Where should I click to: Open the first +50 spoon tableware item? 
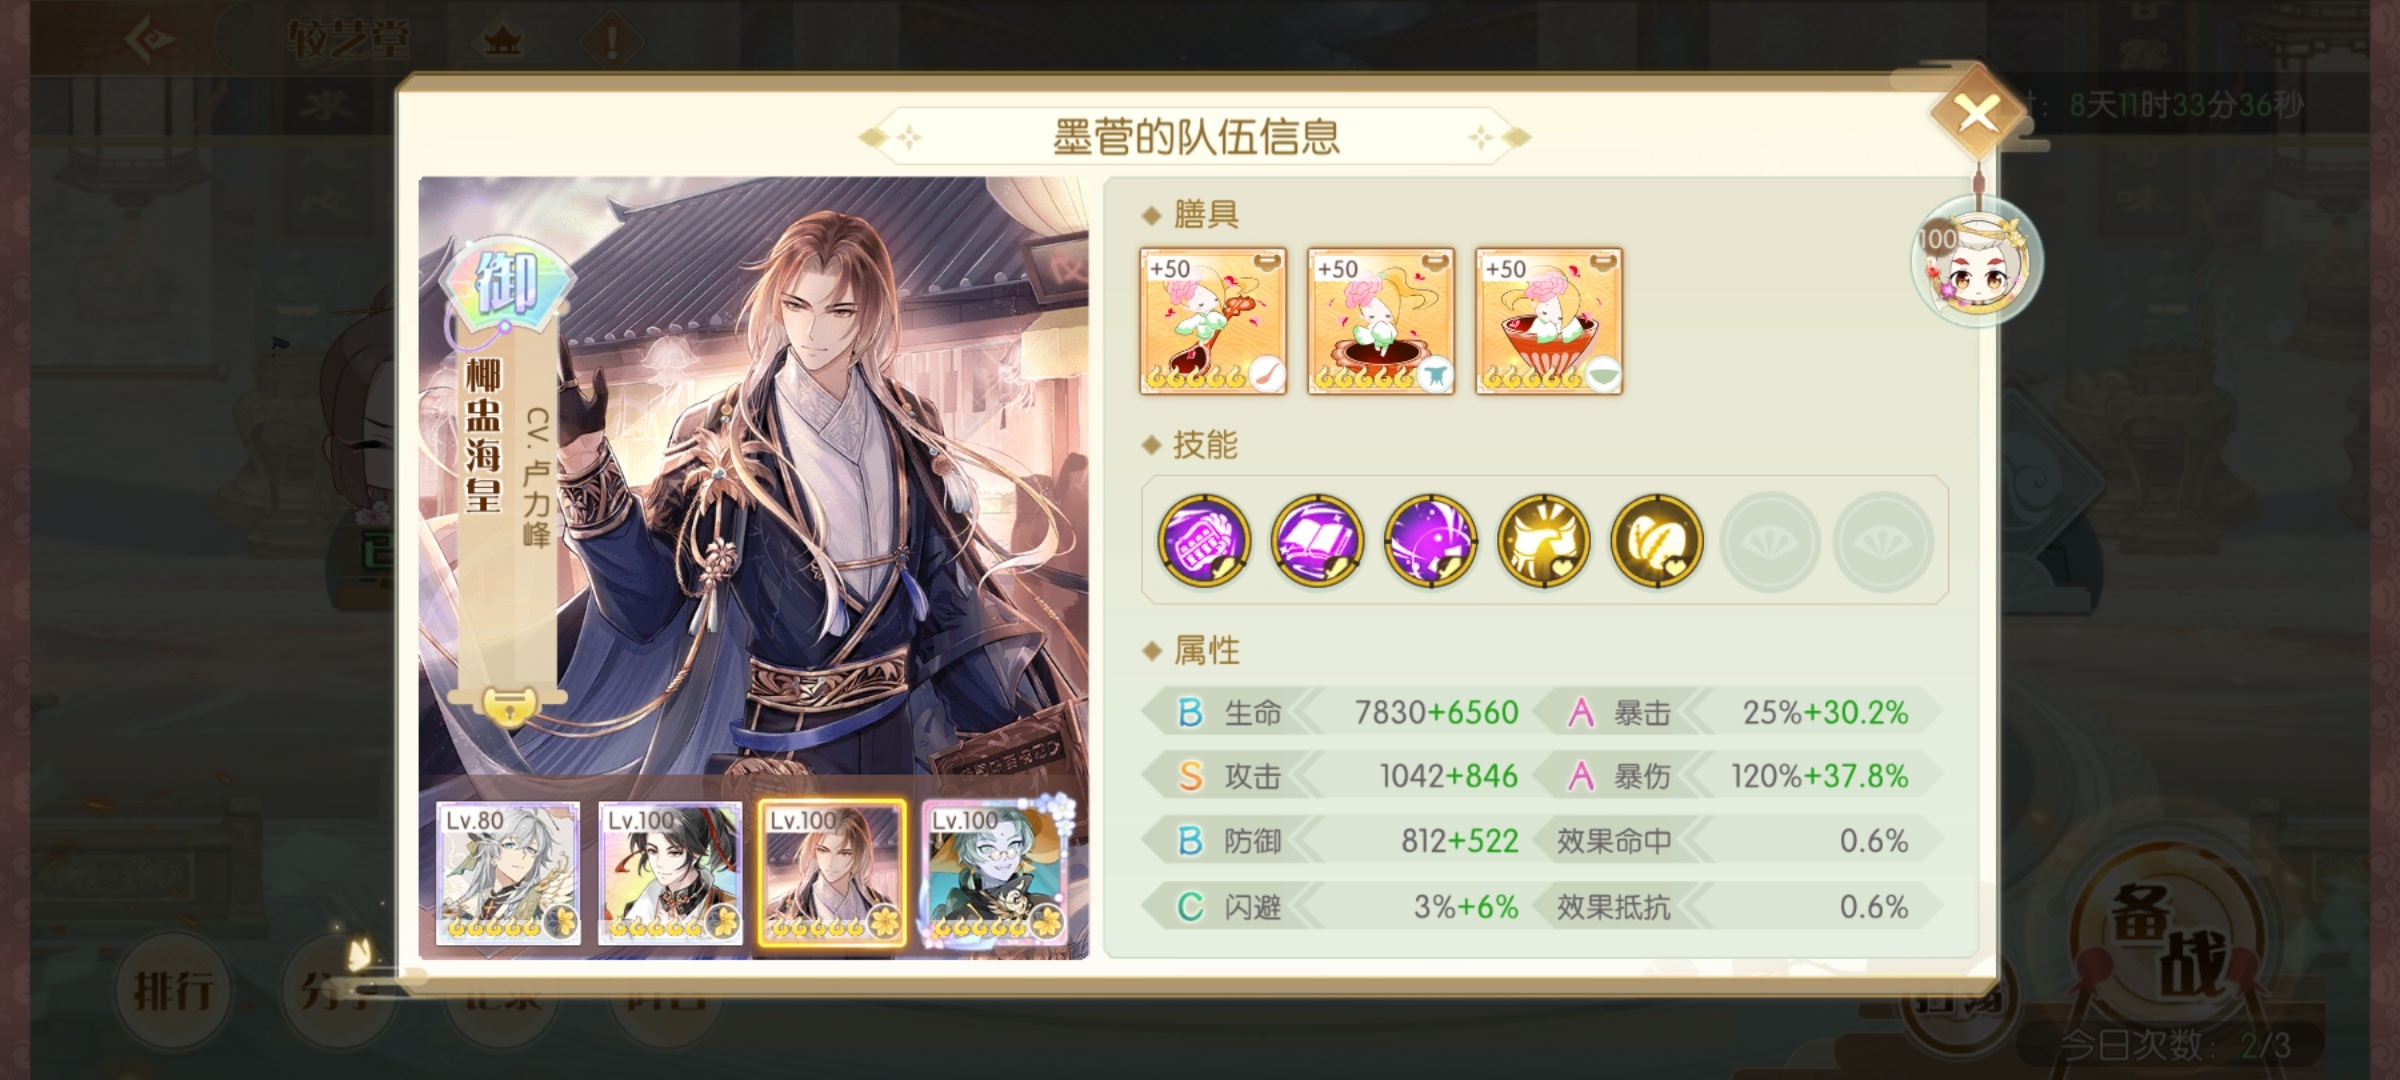pyautogui.click(x=1213, y=321)
